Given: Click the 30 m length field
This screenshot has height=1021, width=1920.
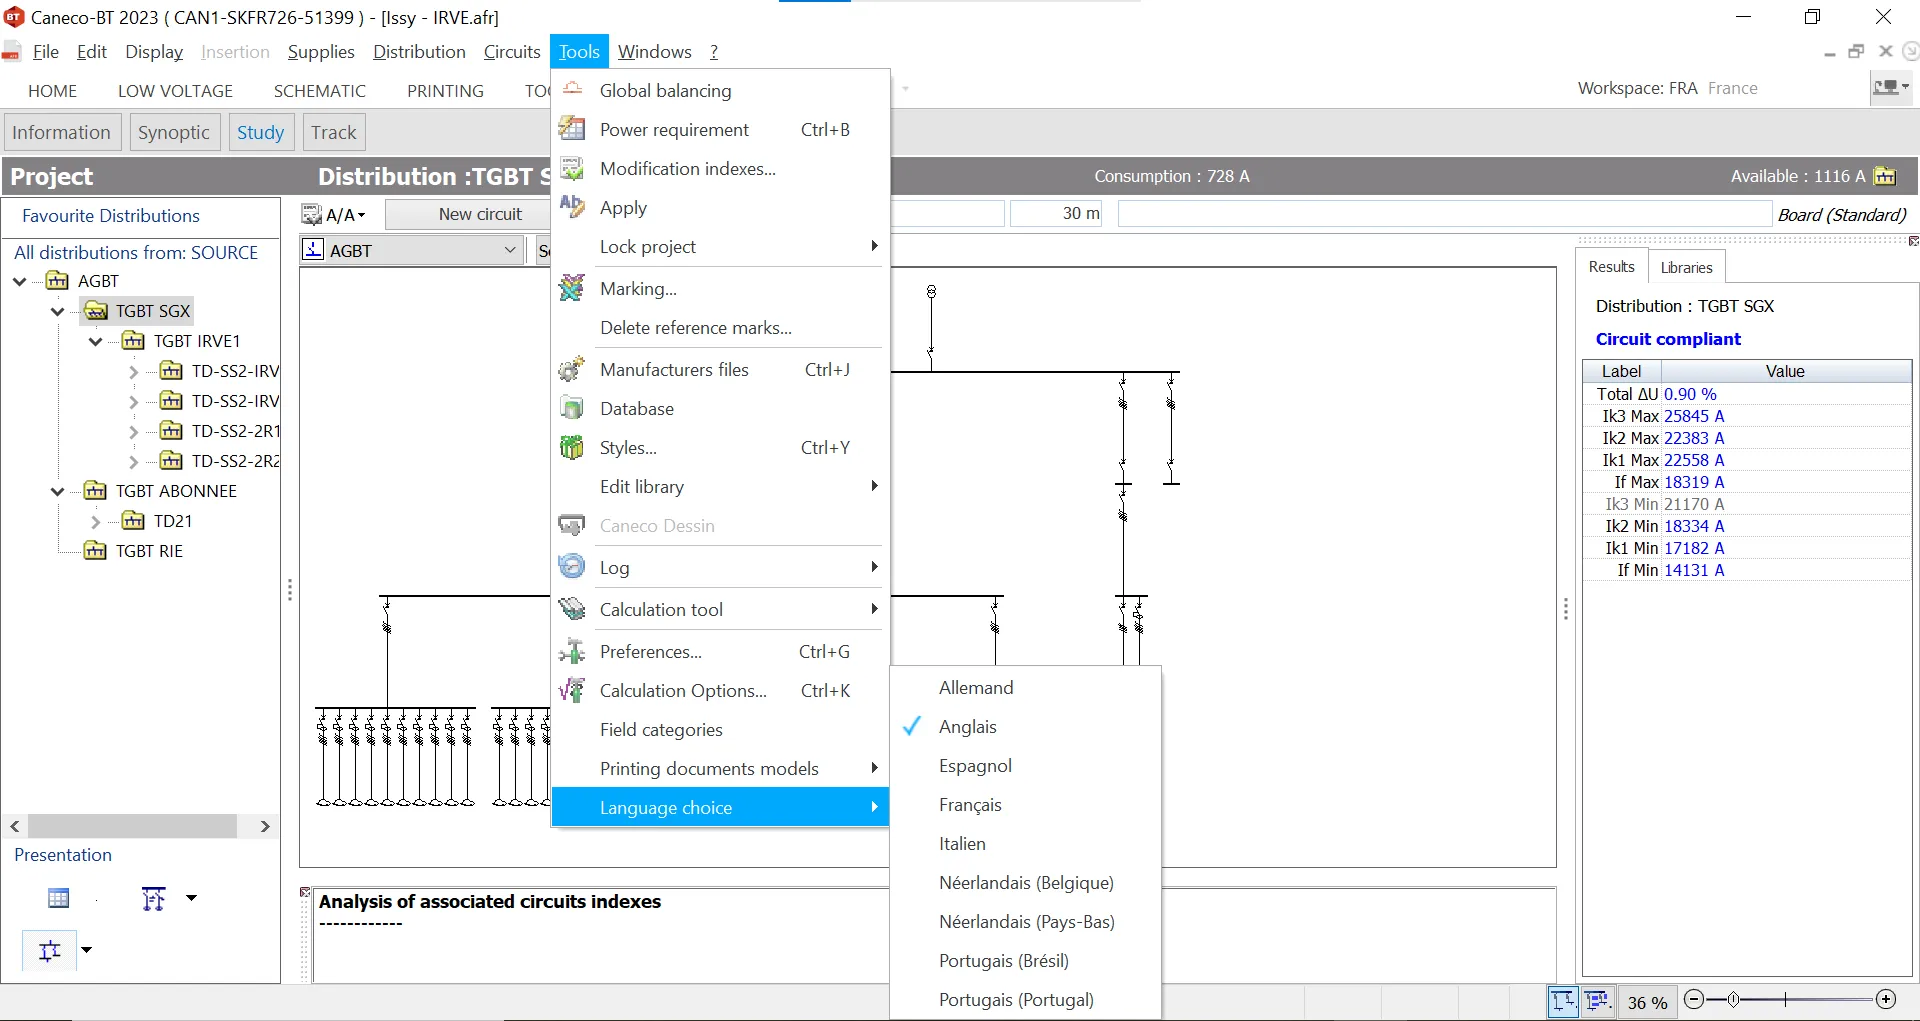Looking at the screenshot, I should (x=1056, y=214).
